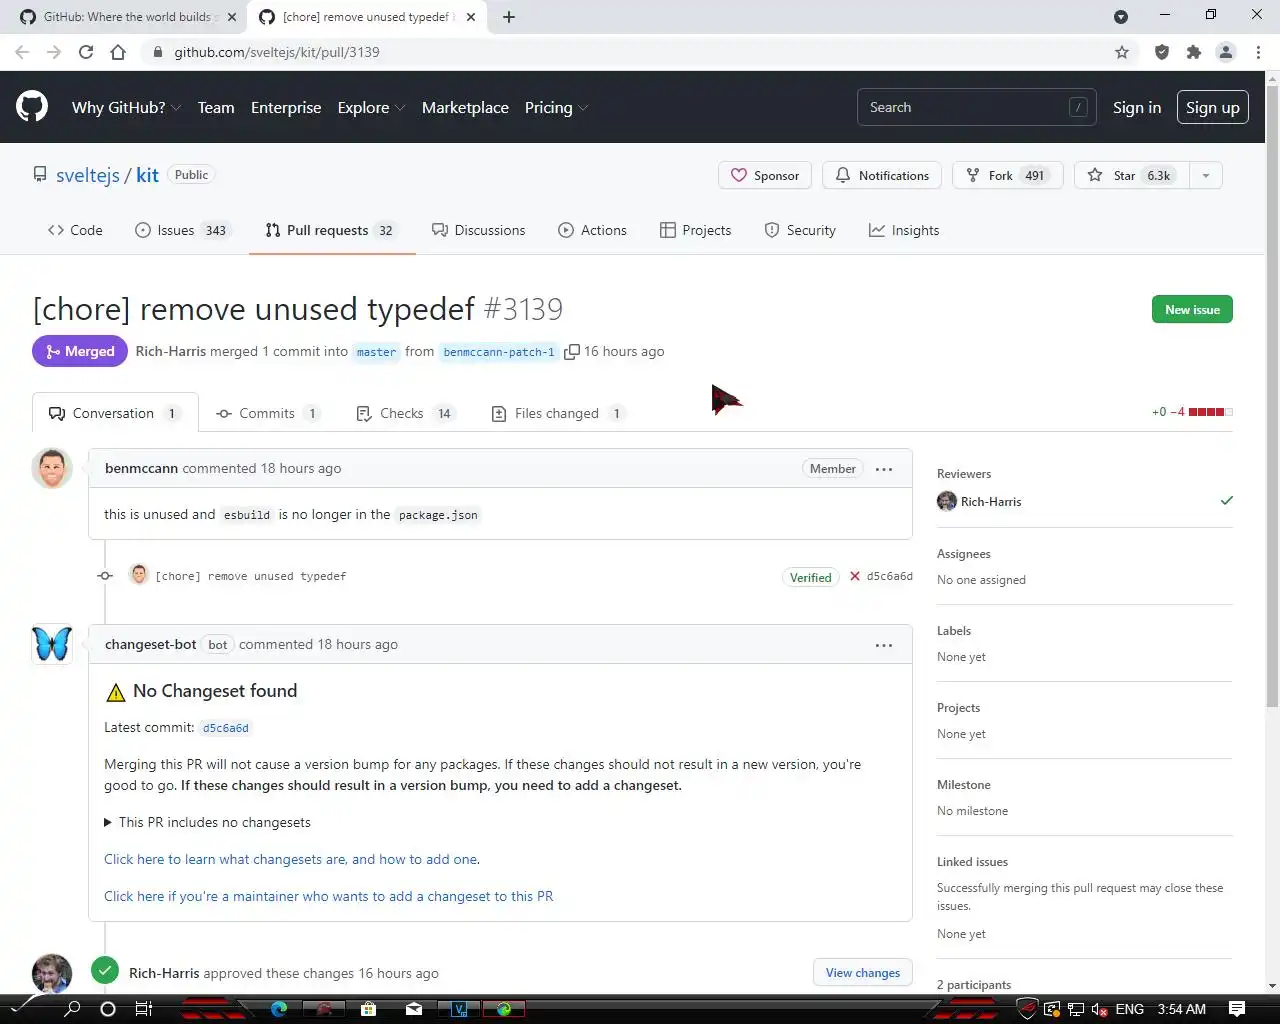The height and width of the screenshot is (1024, 1280).
Task: Open the sveltejs organization link
Action: (x=88, y=175)
